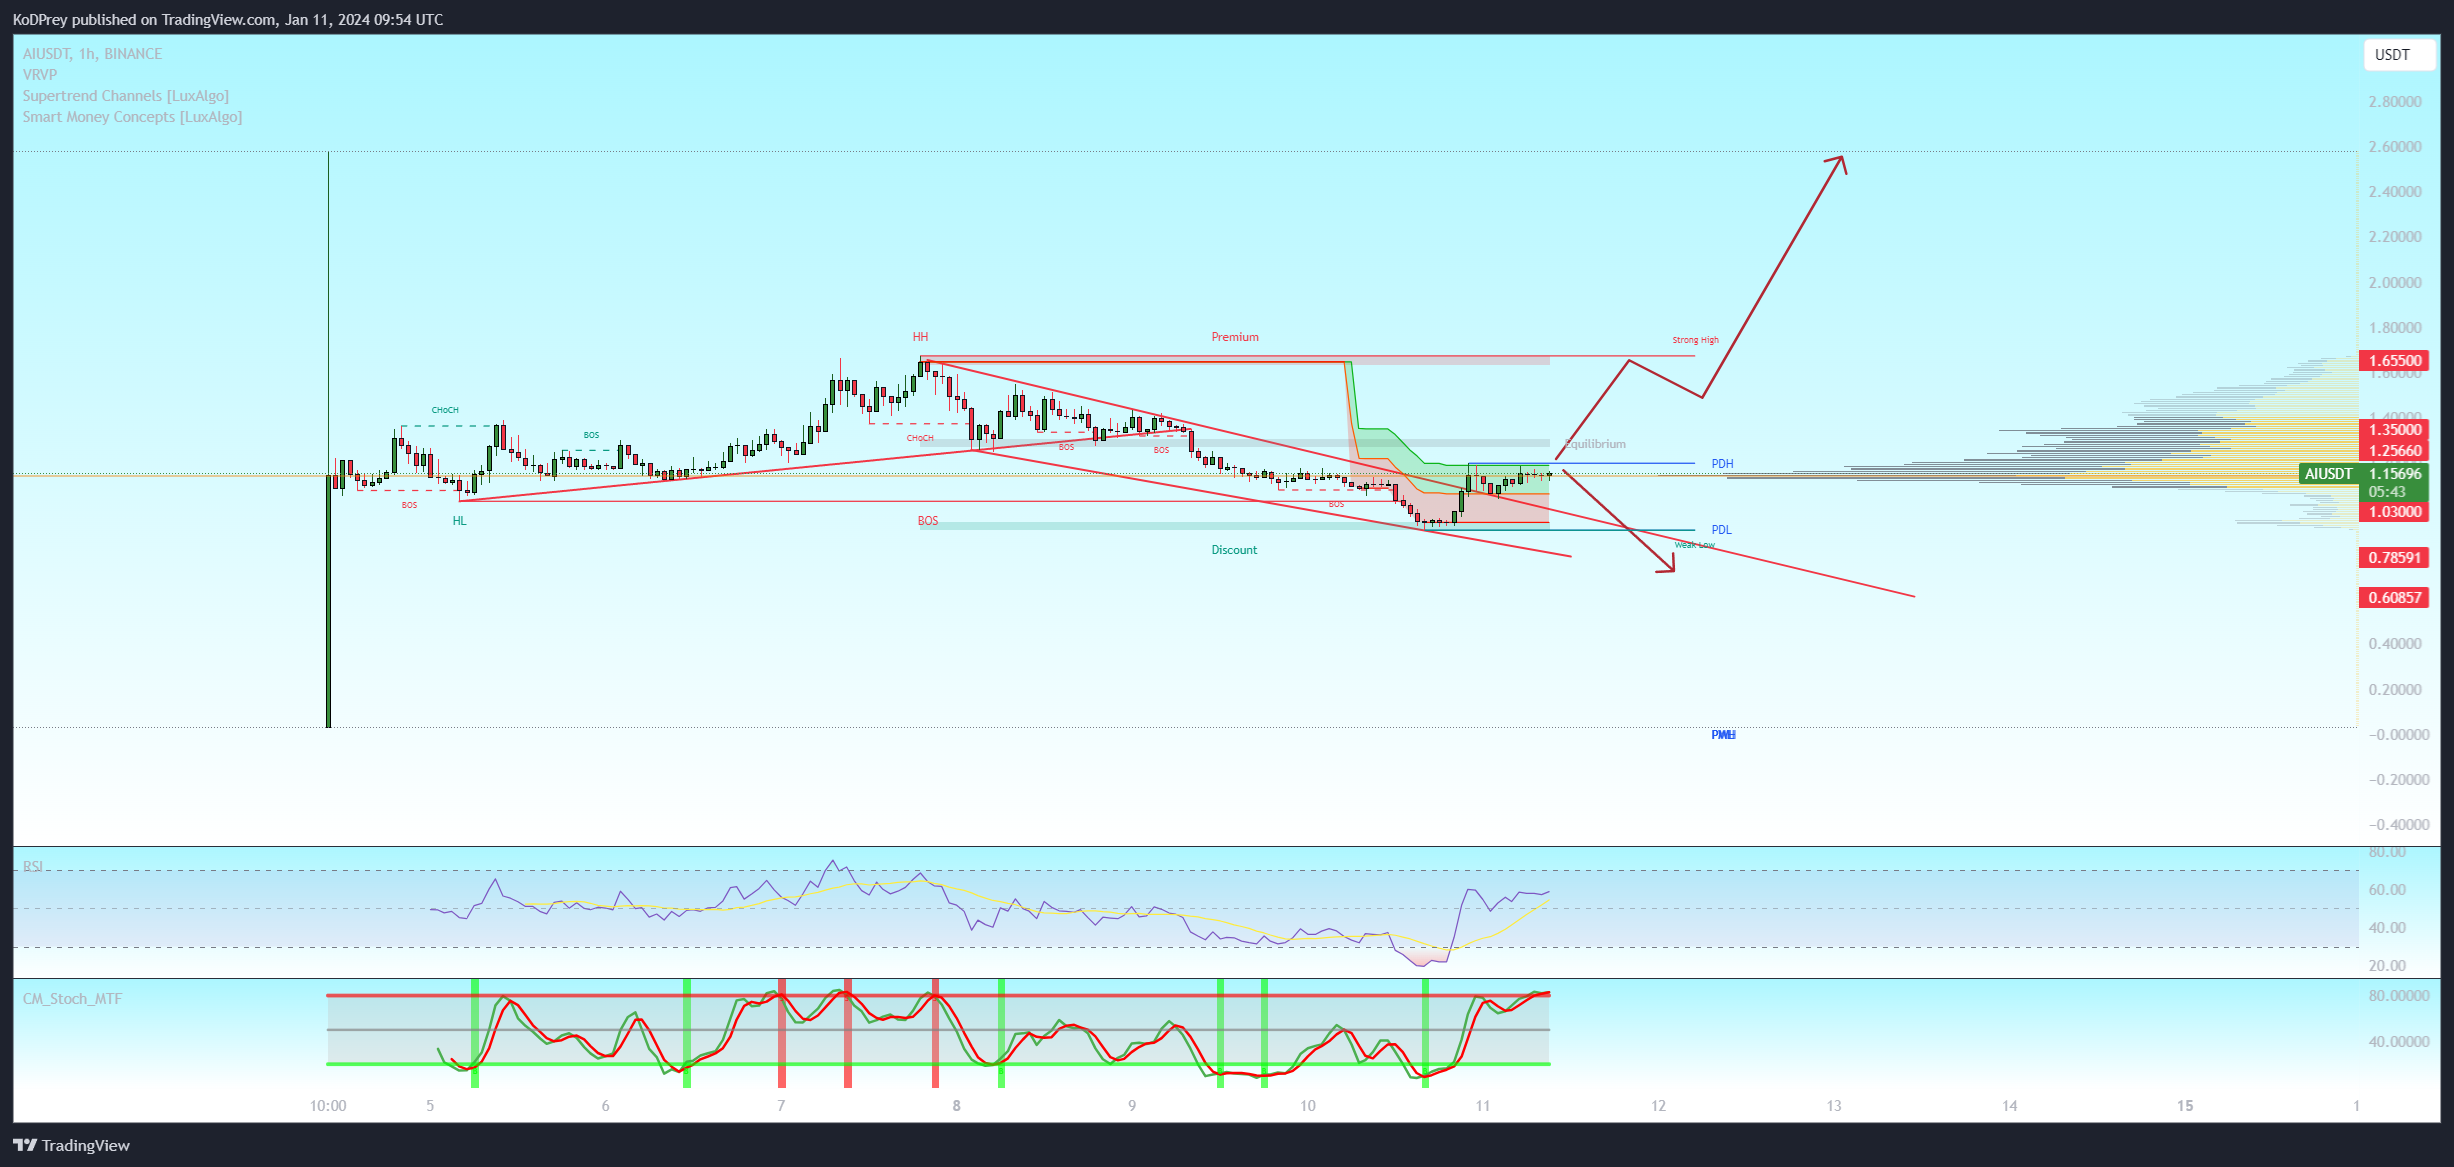Click 40.00000 on the Stoch axis
The height and width of the screenshot is (1167, 2454).
point(2399,1042)
